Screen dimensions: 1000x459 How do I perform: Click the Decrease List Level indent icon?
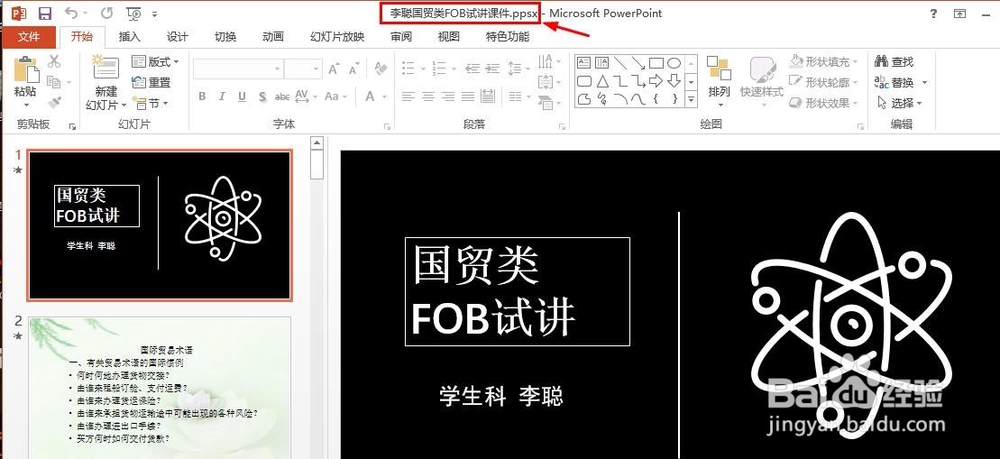click(472, 68)
